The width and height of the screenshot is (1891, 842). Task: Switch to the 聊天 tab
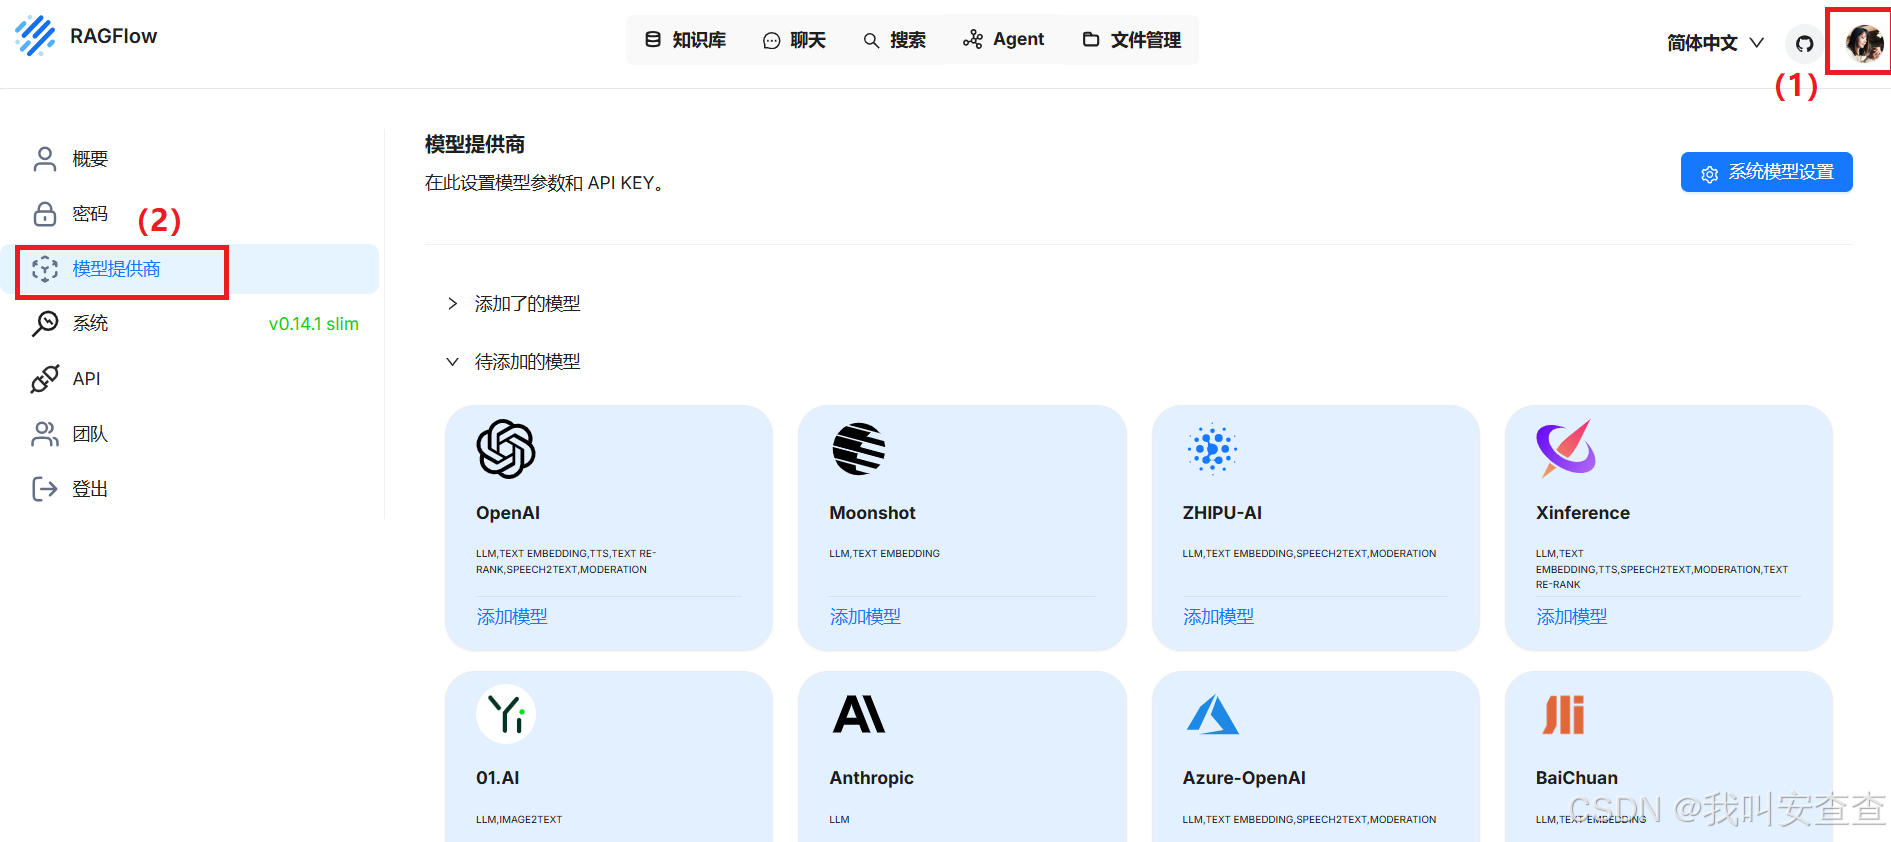[x=794, y=40]
